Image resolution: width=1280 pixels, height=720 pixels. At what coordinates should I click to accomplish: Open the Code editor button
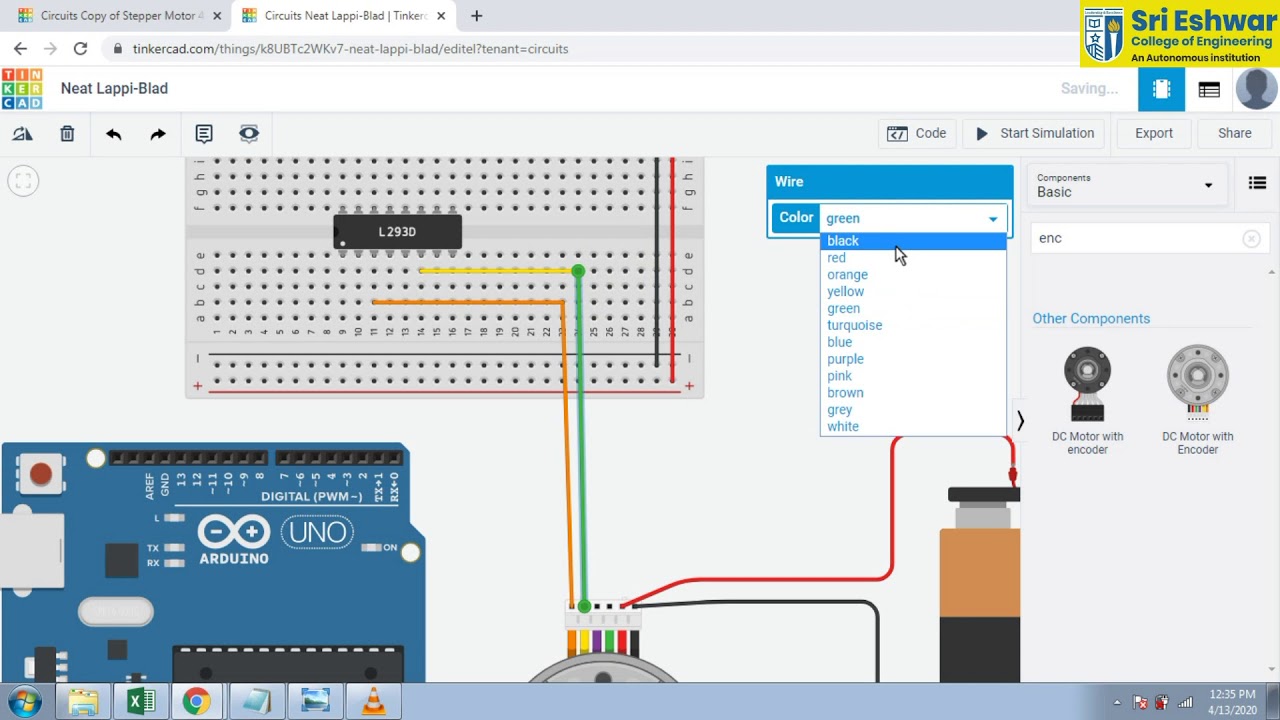917,133
